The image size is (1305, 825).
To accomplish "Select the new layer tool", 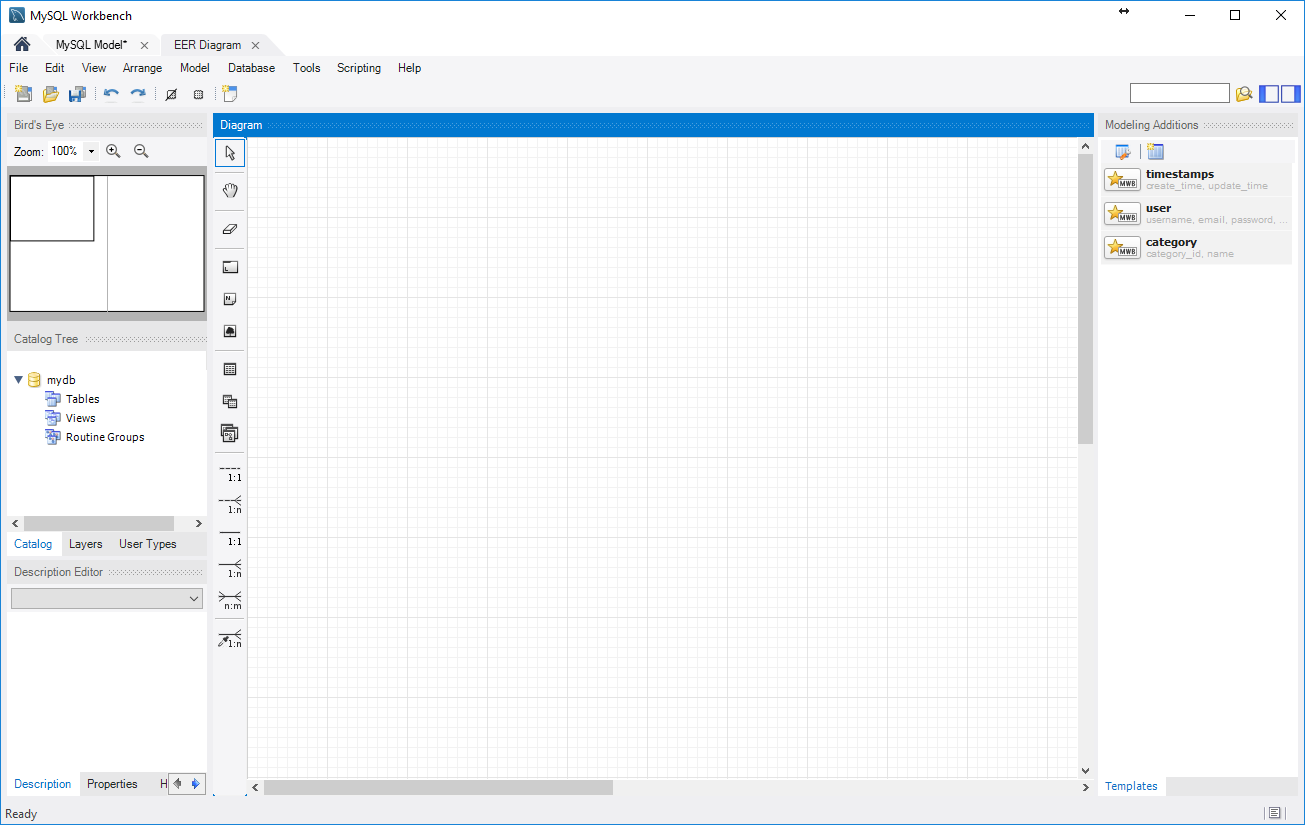I will pos(230,267).
